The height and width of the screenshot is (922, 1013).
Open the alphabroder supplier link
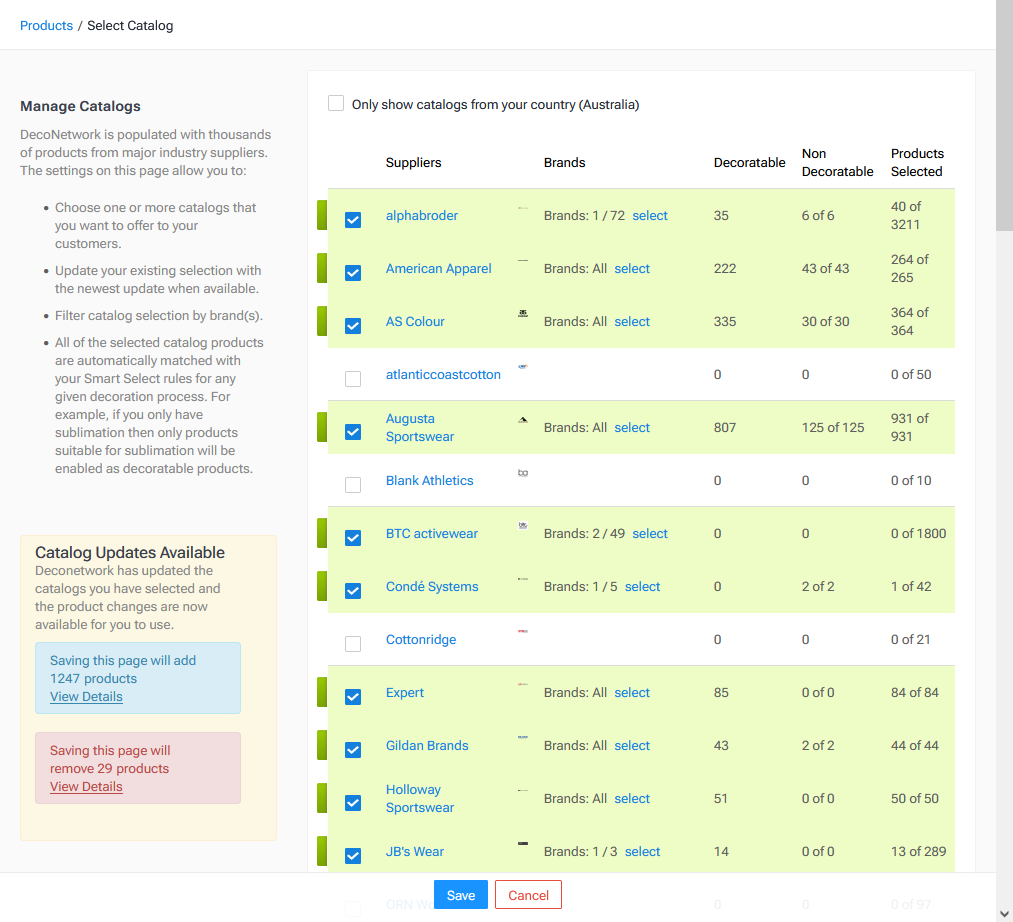pyautogui.click(x=422, y=216)
